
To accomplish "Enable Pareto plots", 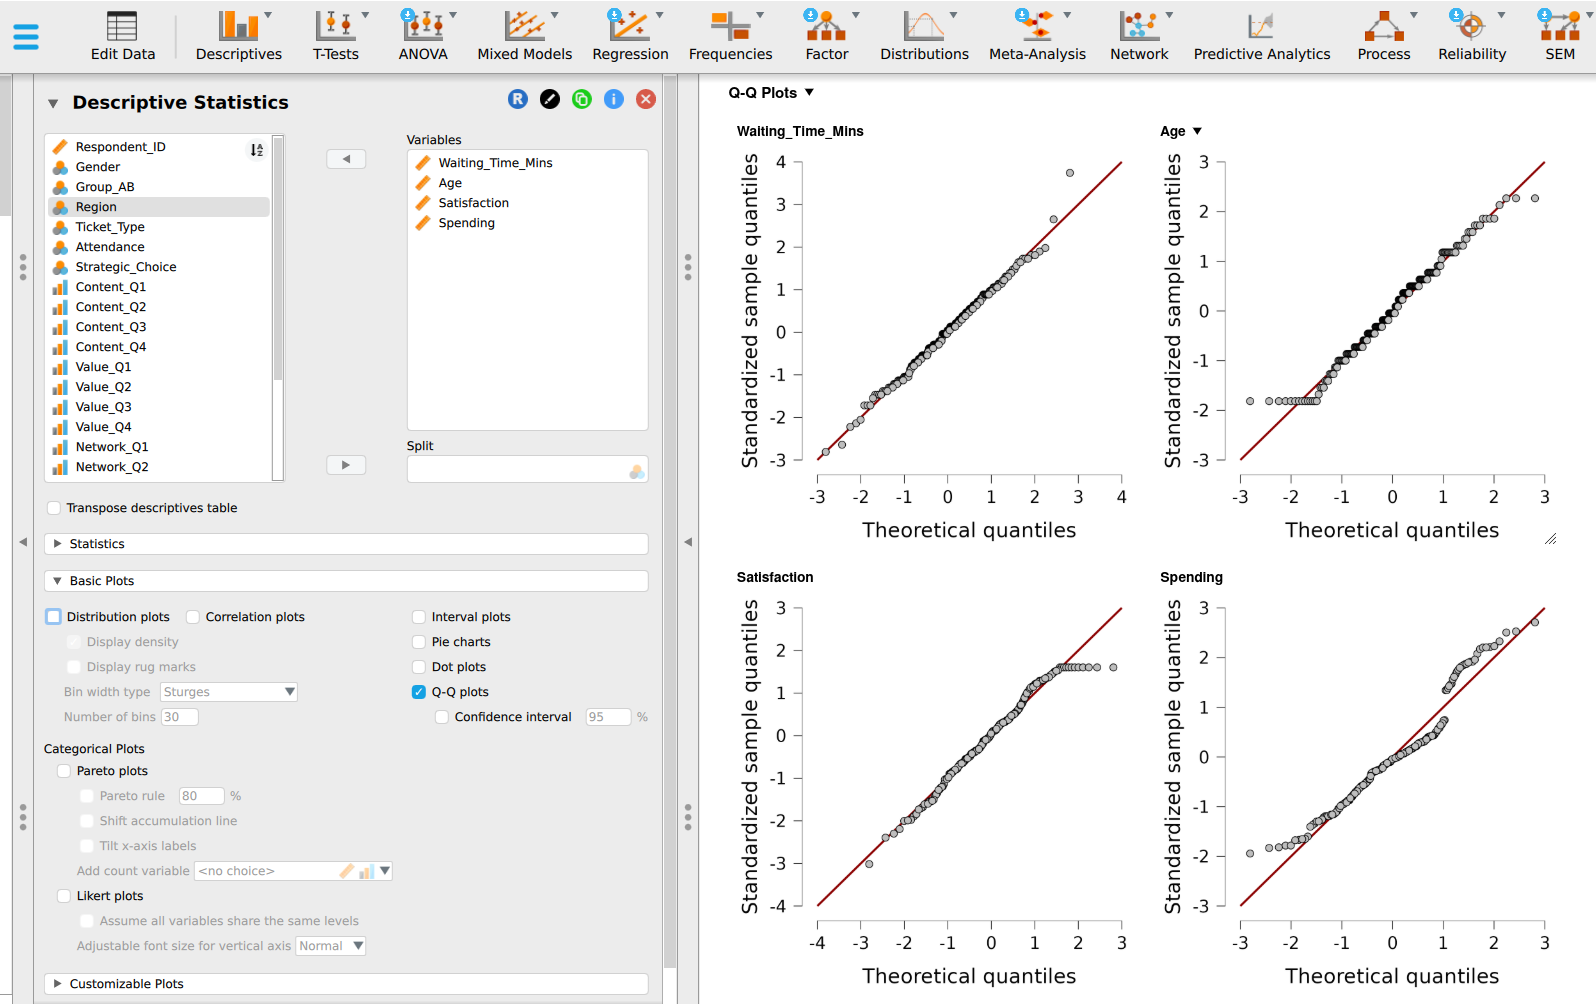I will pyautogui.click(x=64, y=771).
